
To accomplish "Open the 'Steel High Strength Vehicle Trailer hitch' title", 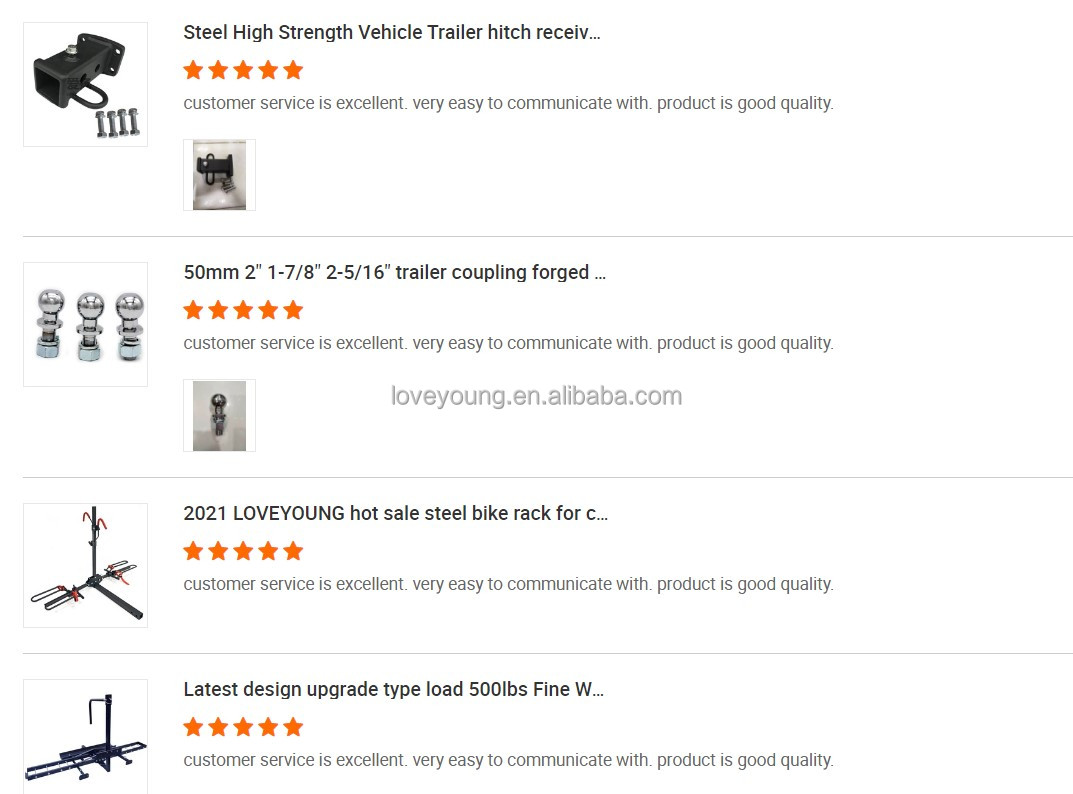I will 391,32.
